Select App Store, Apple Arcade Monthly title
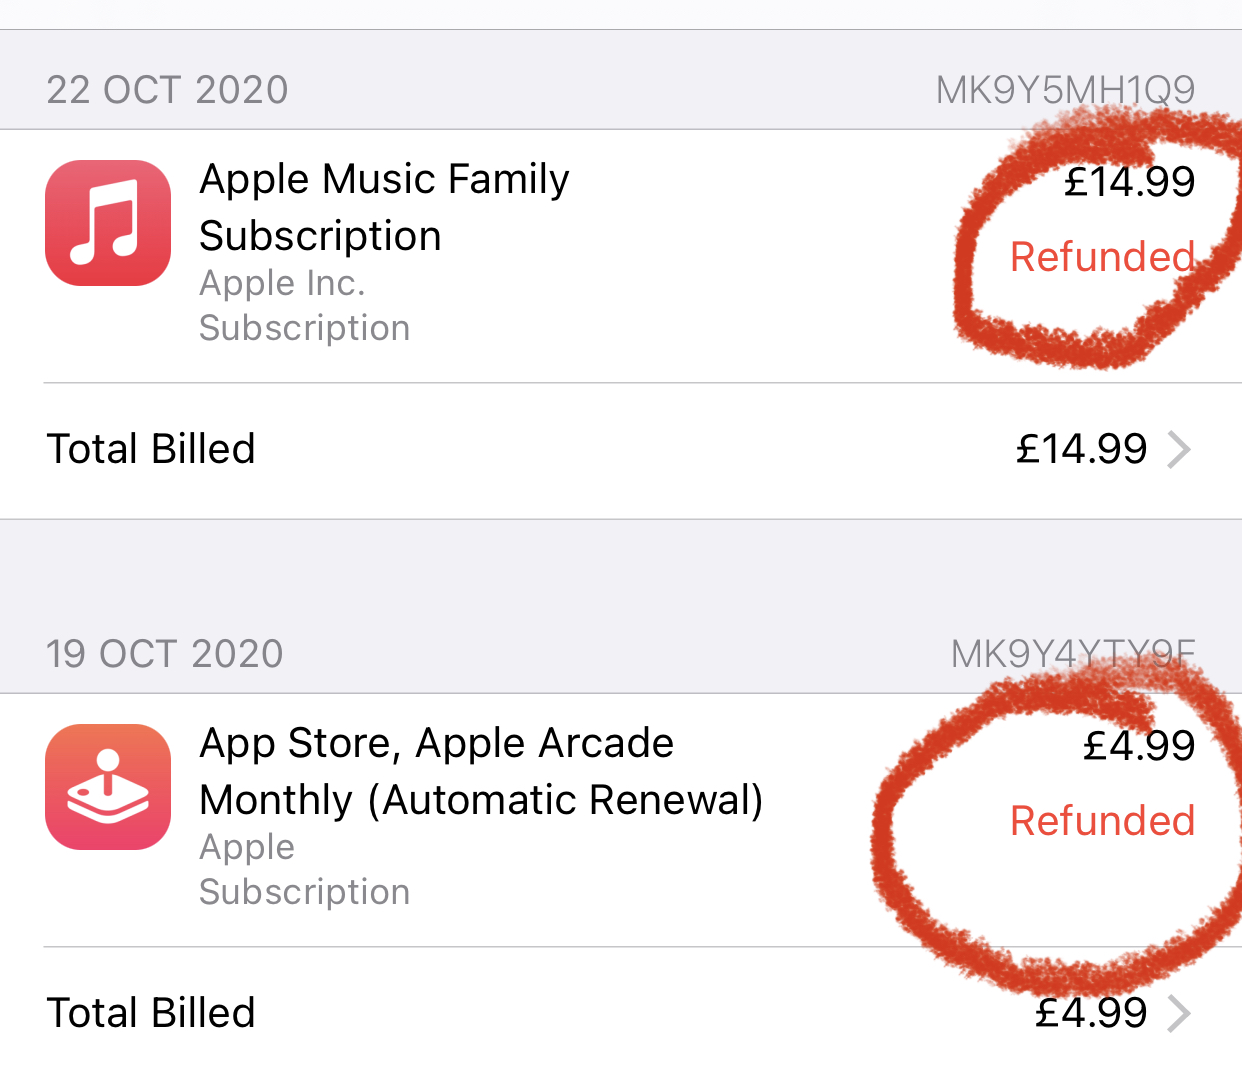This screenshot has height=1073, width=1242. click(x=481, y=771)
